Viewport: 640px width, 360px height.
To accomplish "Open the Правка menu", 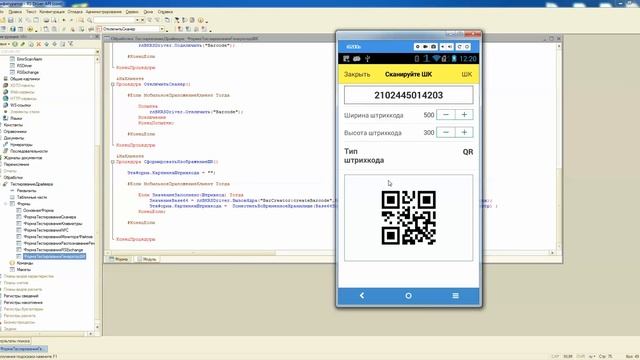I will pyautogui.click(x=15, y=12).
